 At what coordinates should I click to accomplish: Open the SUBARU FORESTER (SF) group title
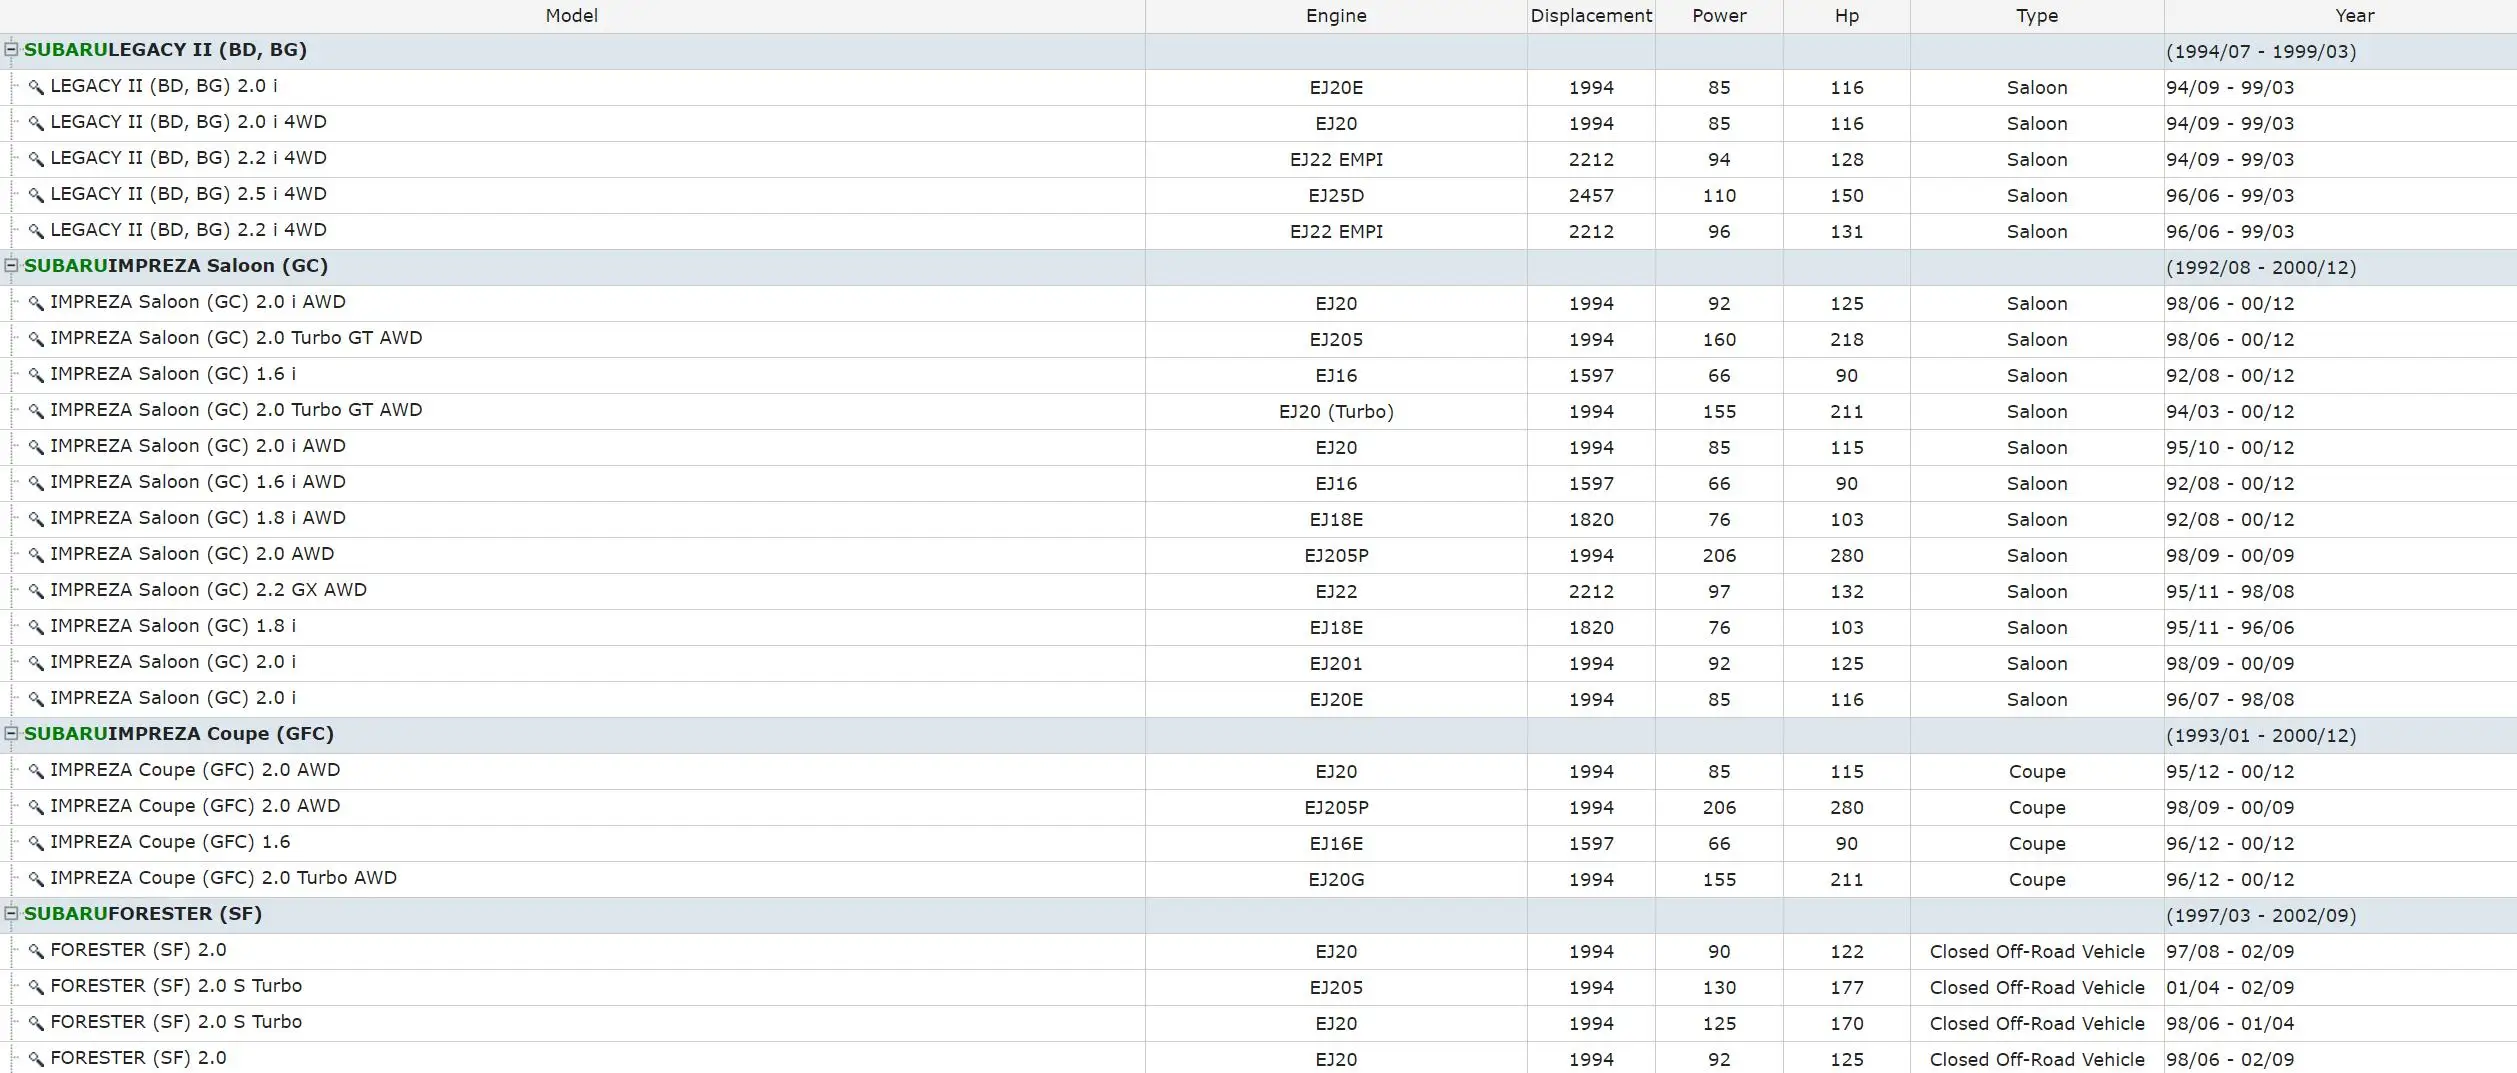tap(143, 914)
